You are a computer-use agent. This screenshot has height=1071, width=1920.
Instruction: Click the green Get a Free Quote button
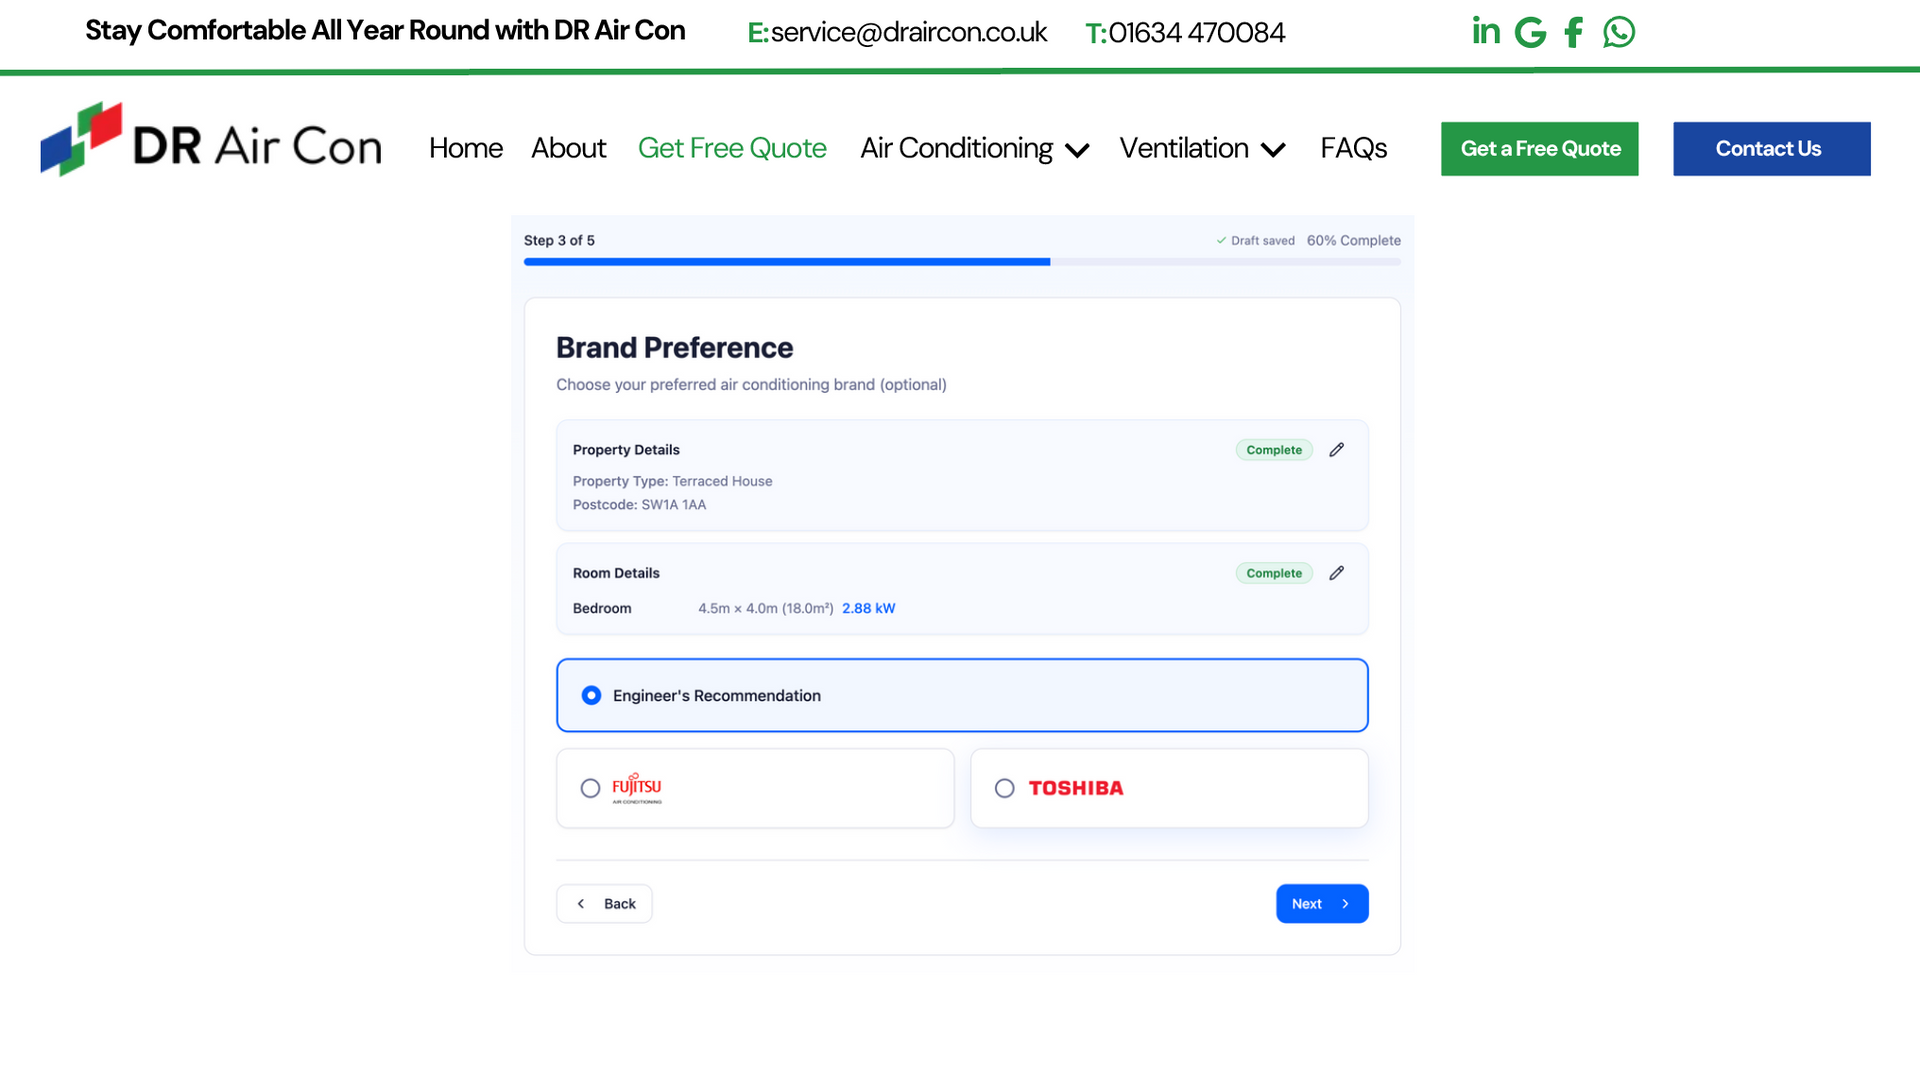click(x=1539, y=148)
